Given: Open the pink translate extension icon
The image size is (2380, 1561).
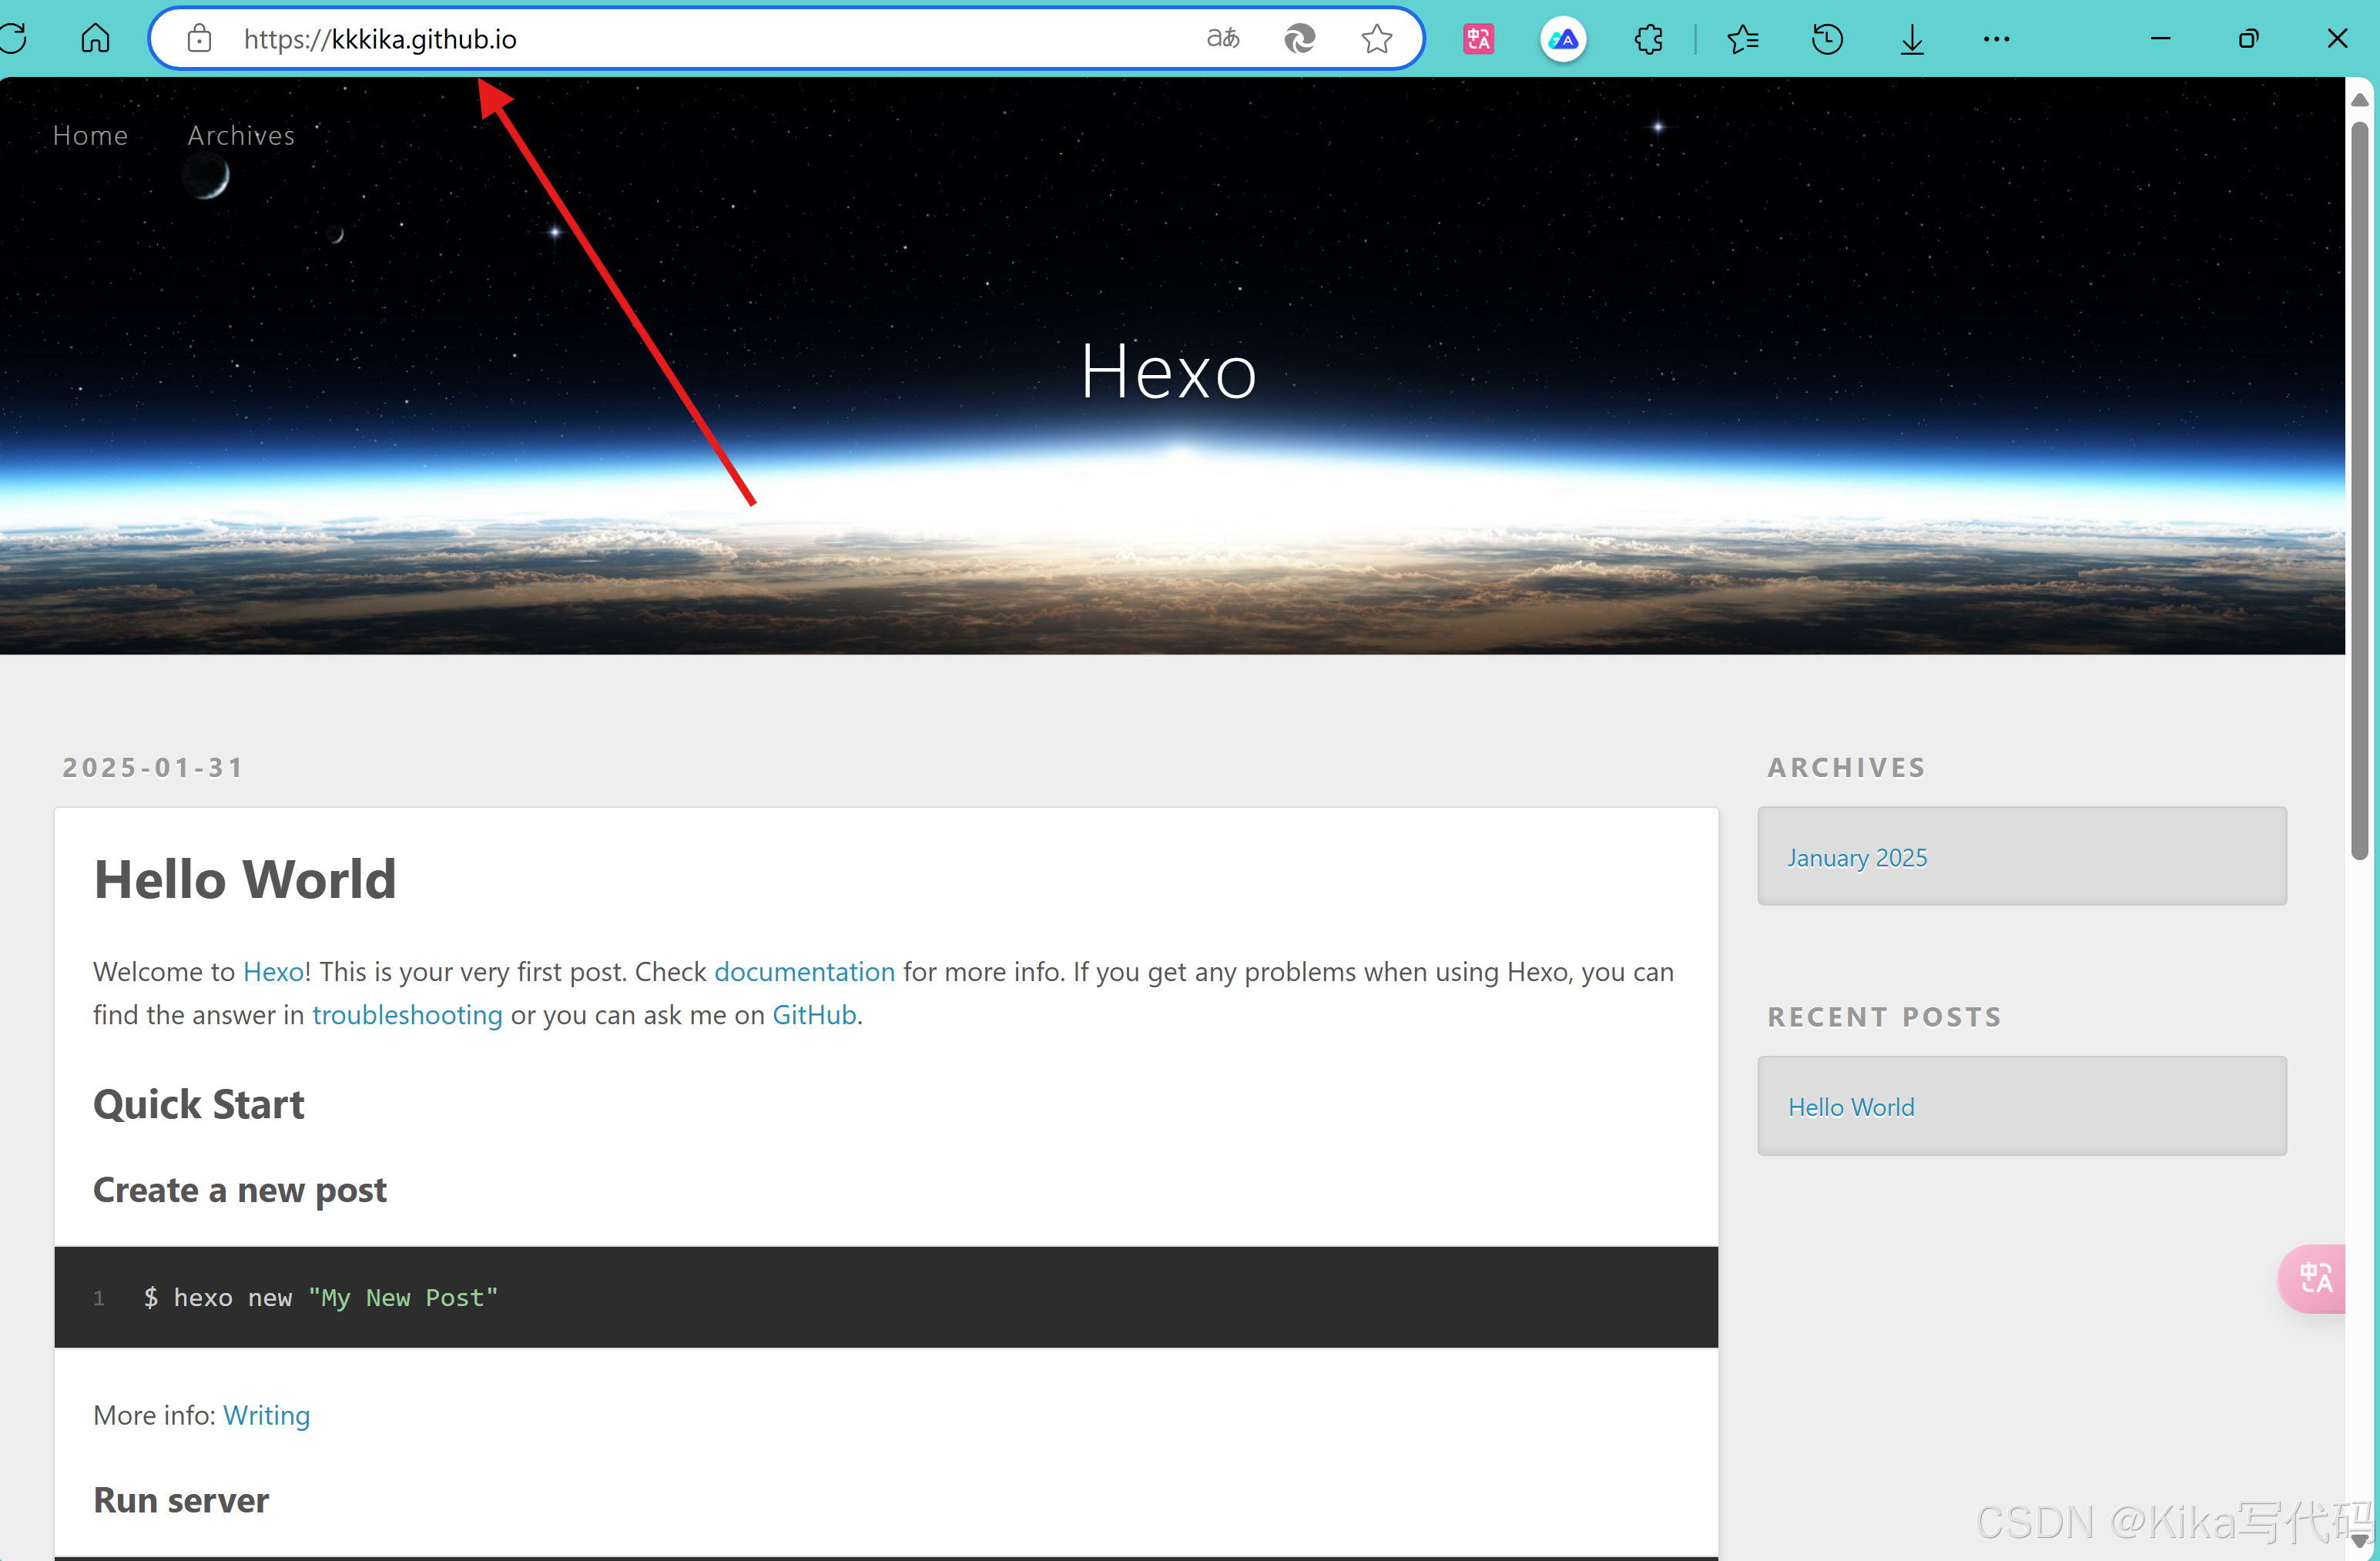Looking at the screenshot, I should (x=1478, y=39).
